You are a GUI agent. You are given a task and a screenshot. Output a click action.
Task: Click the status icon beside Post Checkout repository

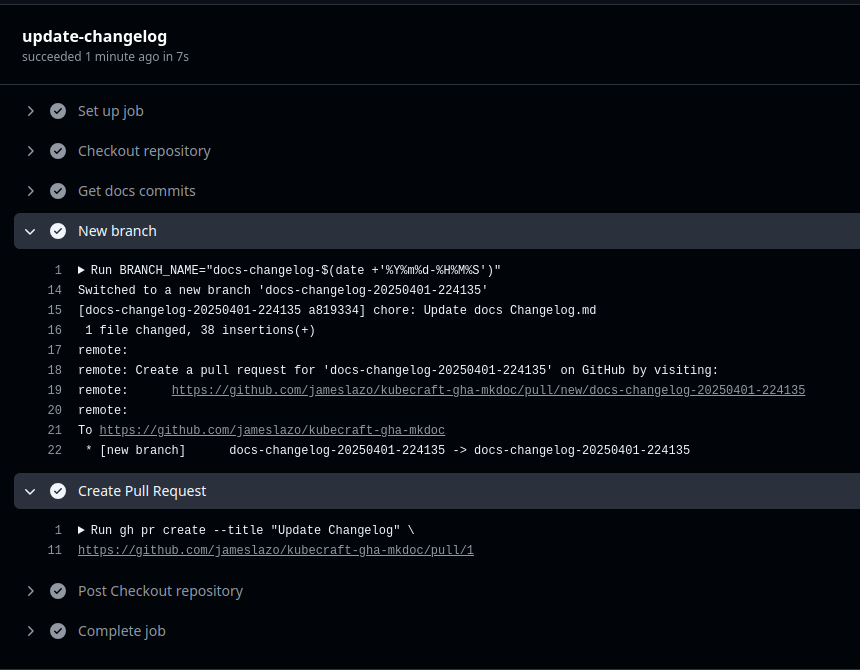58,591
